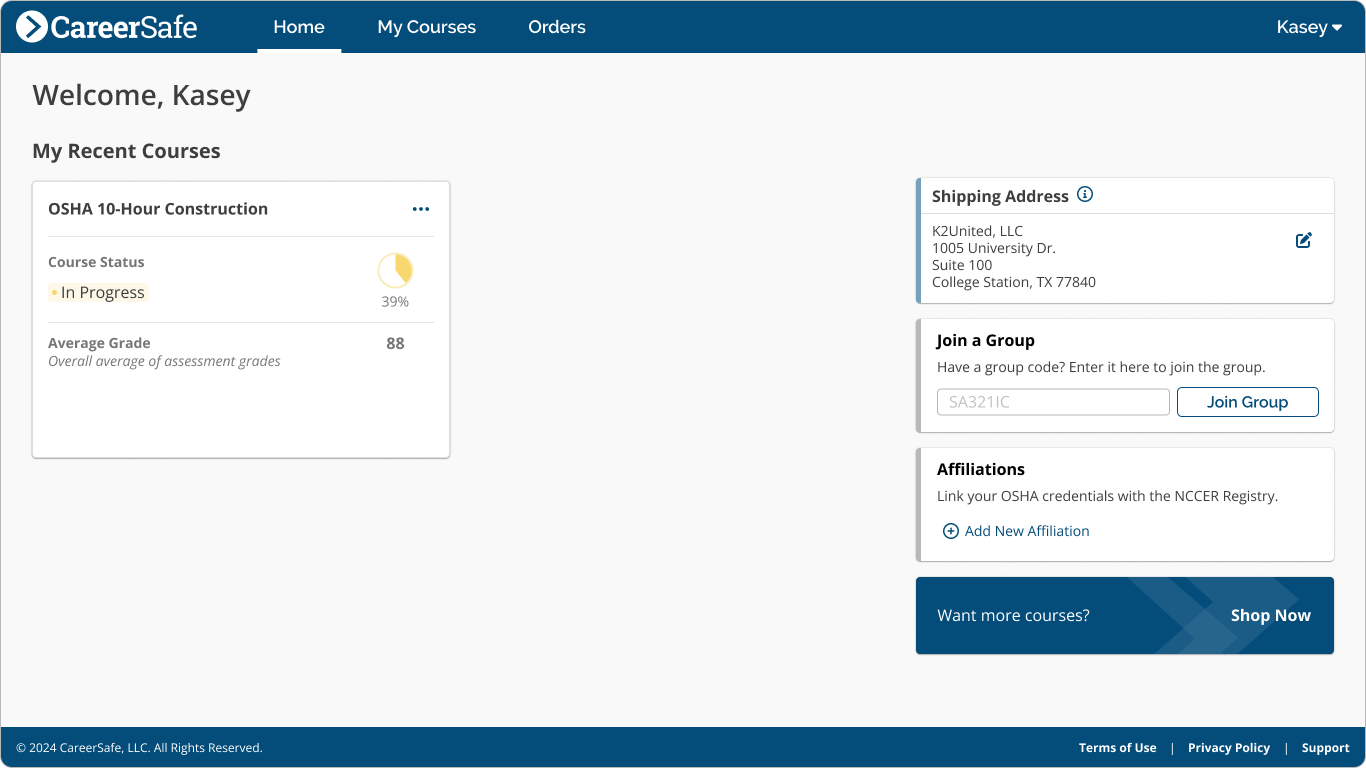Open the Kasey menu chevron arrow
Image resolution: width=1366 pixels, height=768 pixels.
(x=1338, y=27)
